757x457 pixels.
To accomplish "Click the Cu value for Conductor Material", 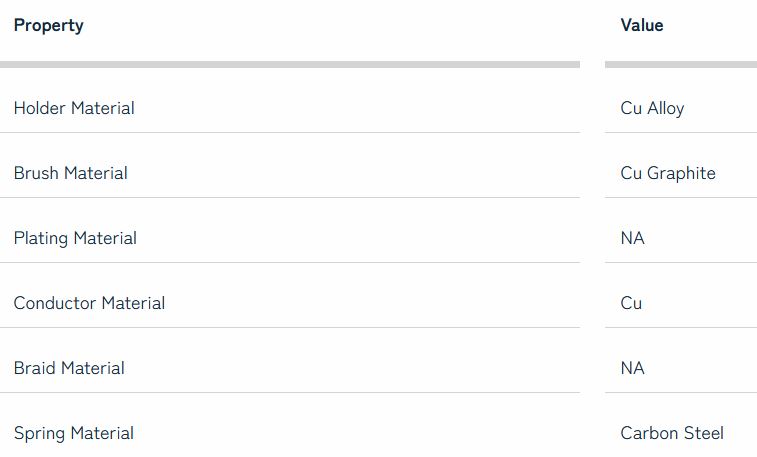I will [x=631, y=303].
